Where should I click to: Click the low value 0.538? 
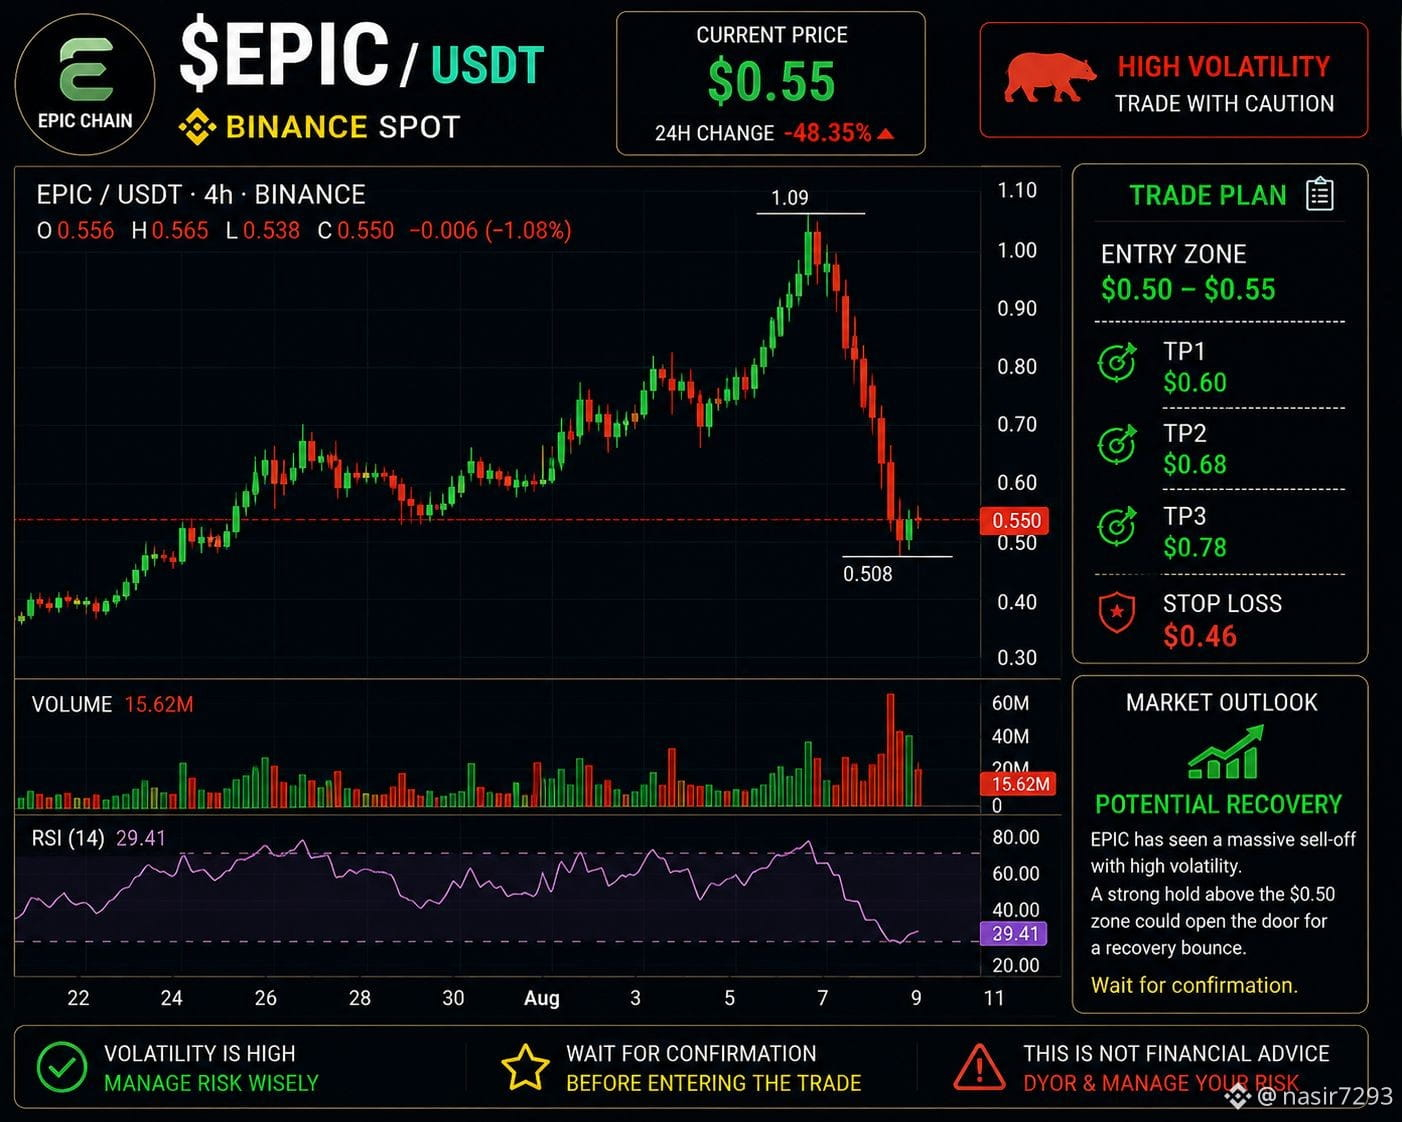(271, 231)
